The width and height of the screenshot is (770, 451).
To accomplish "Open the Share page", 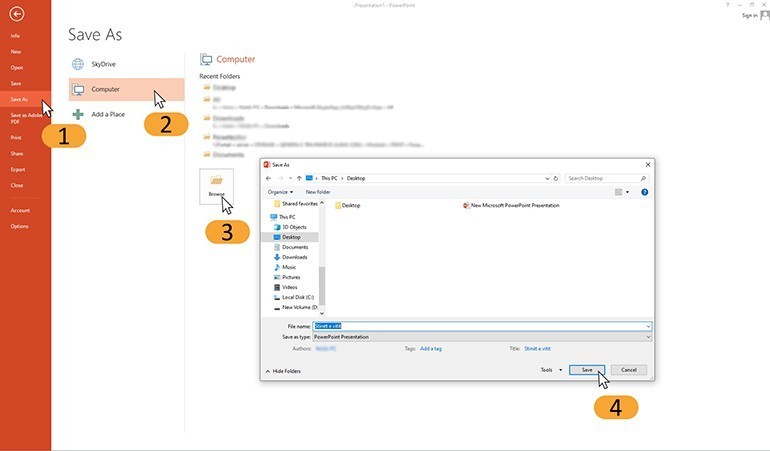I will (x=17, y=154).
